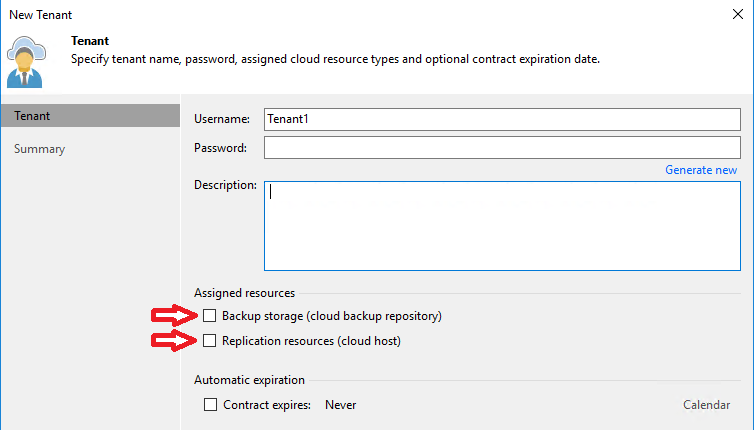Enable Backup storage checkbox

pos(209,316)
